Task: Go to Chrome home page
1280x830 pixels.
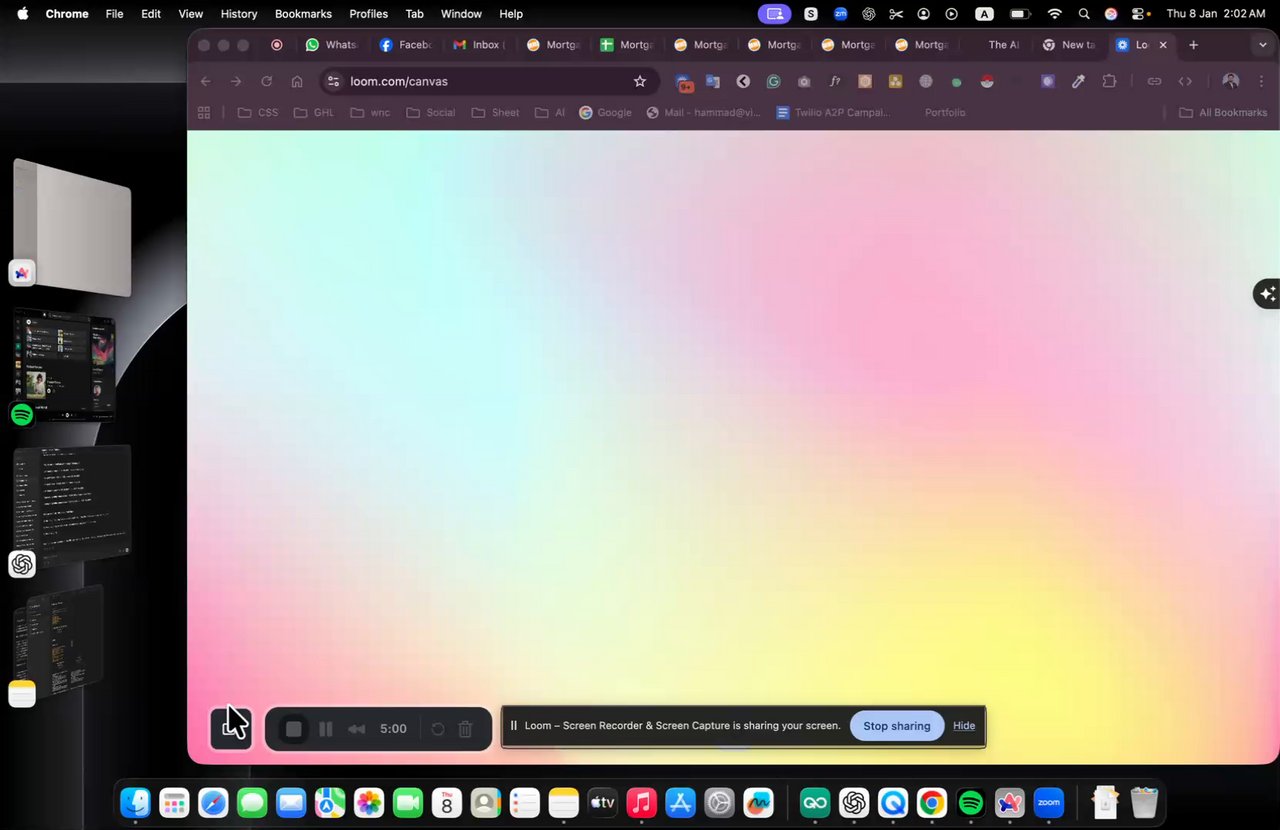Action: pos(297,81)
